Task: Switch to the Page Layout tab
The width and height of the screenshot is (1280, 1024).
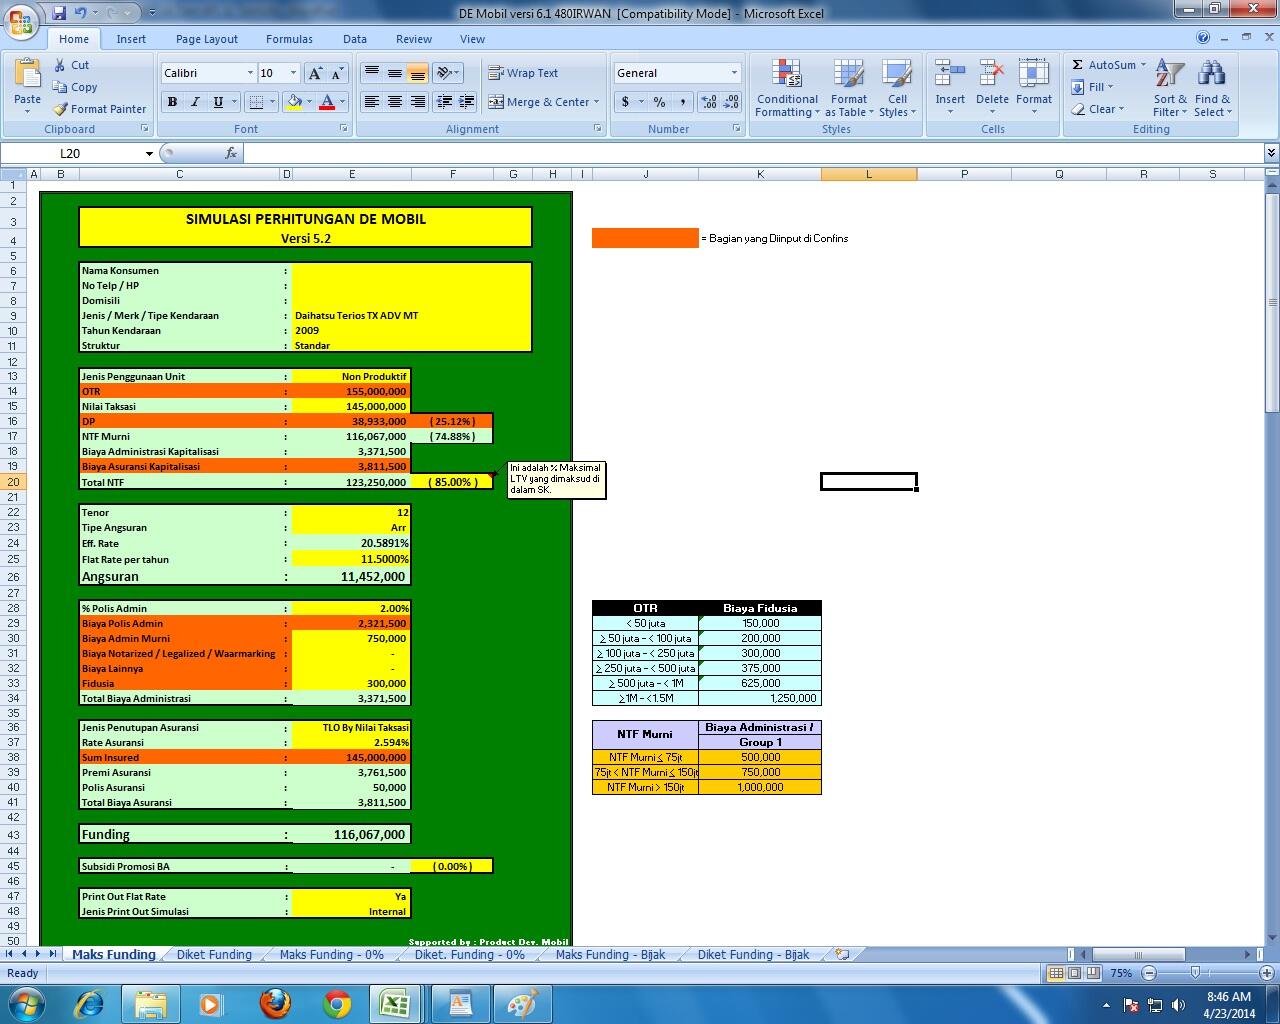Action: point(207,39)
